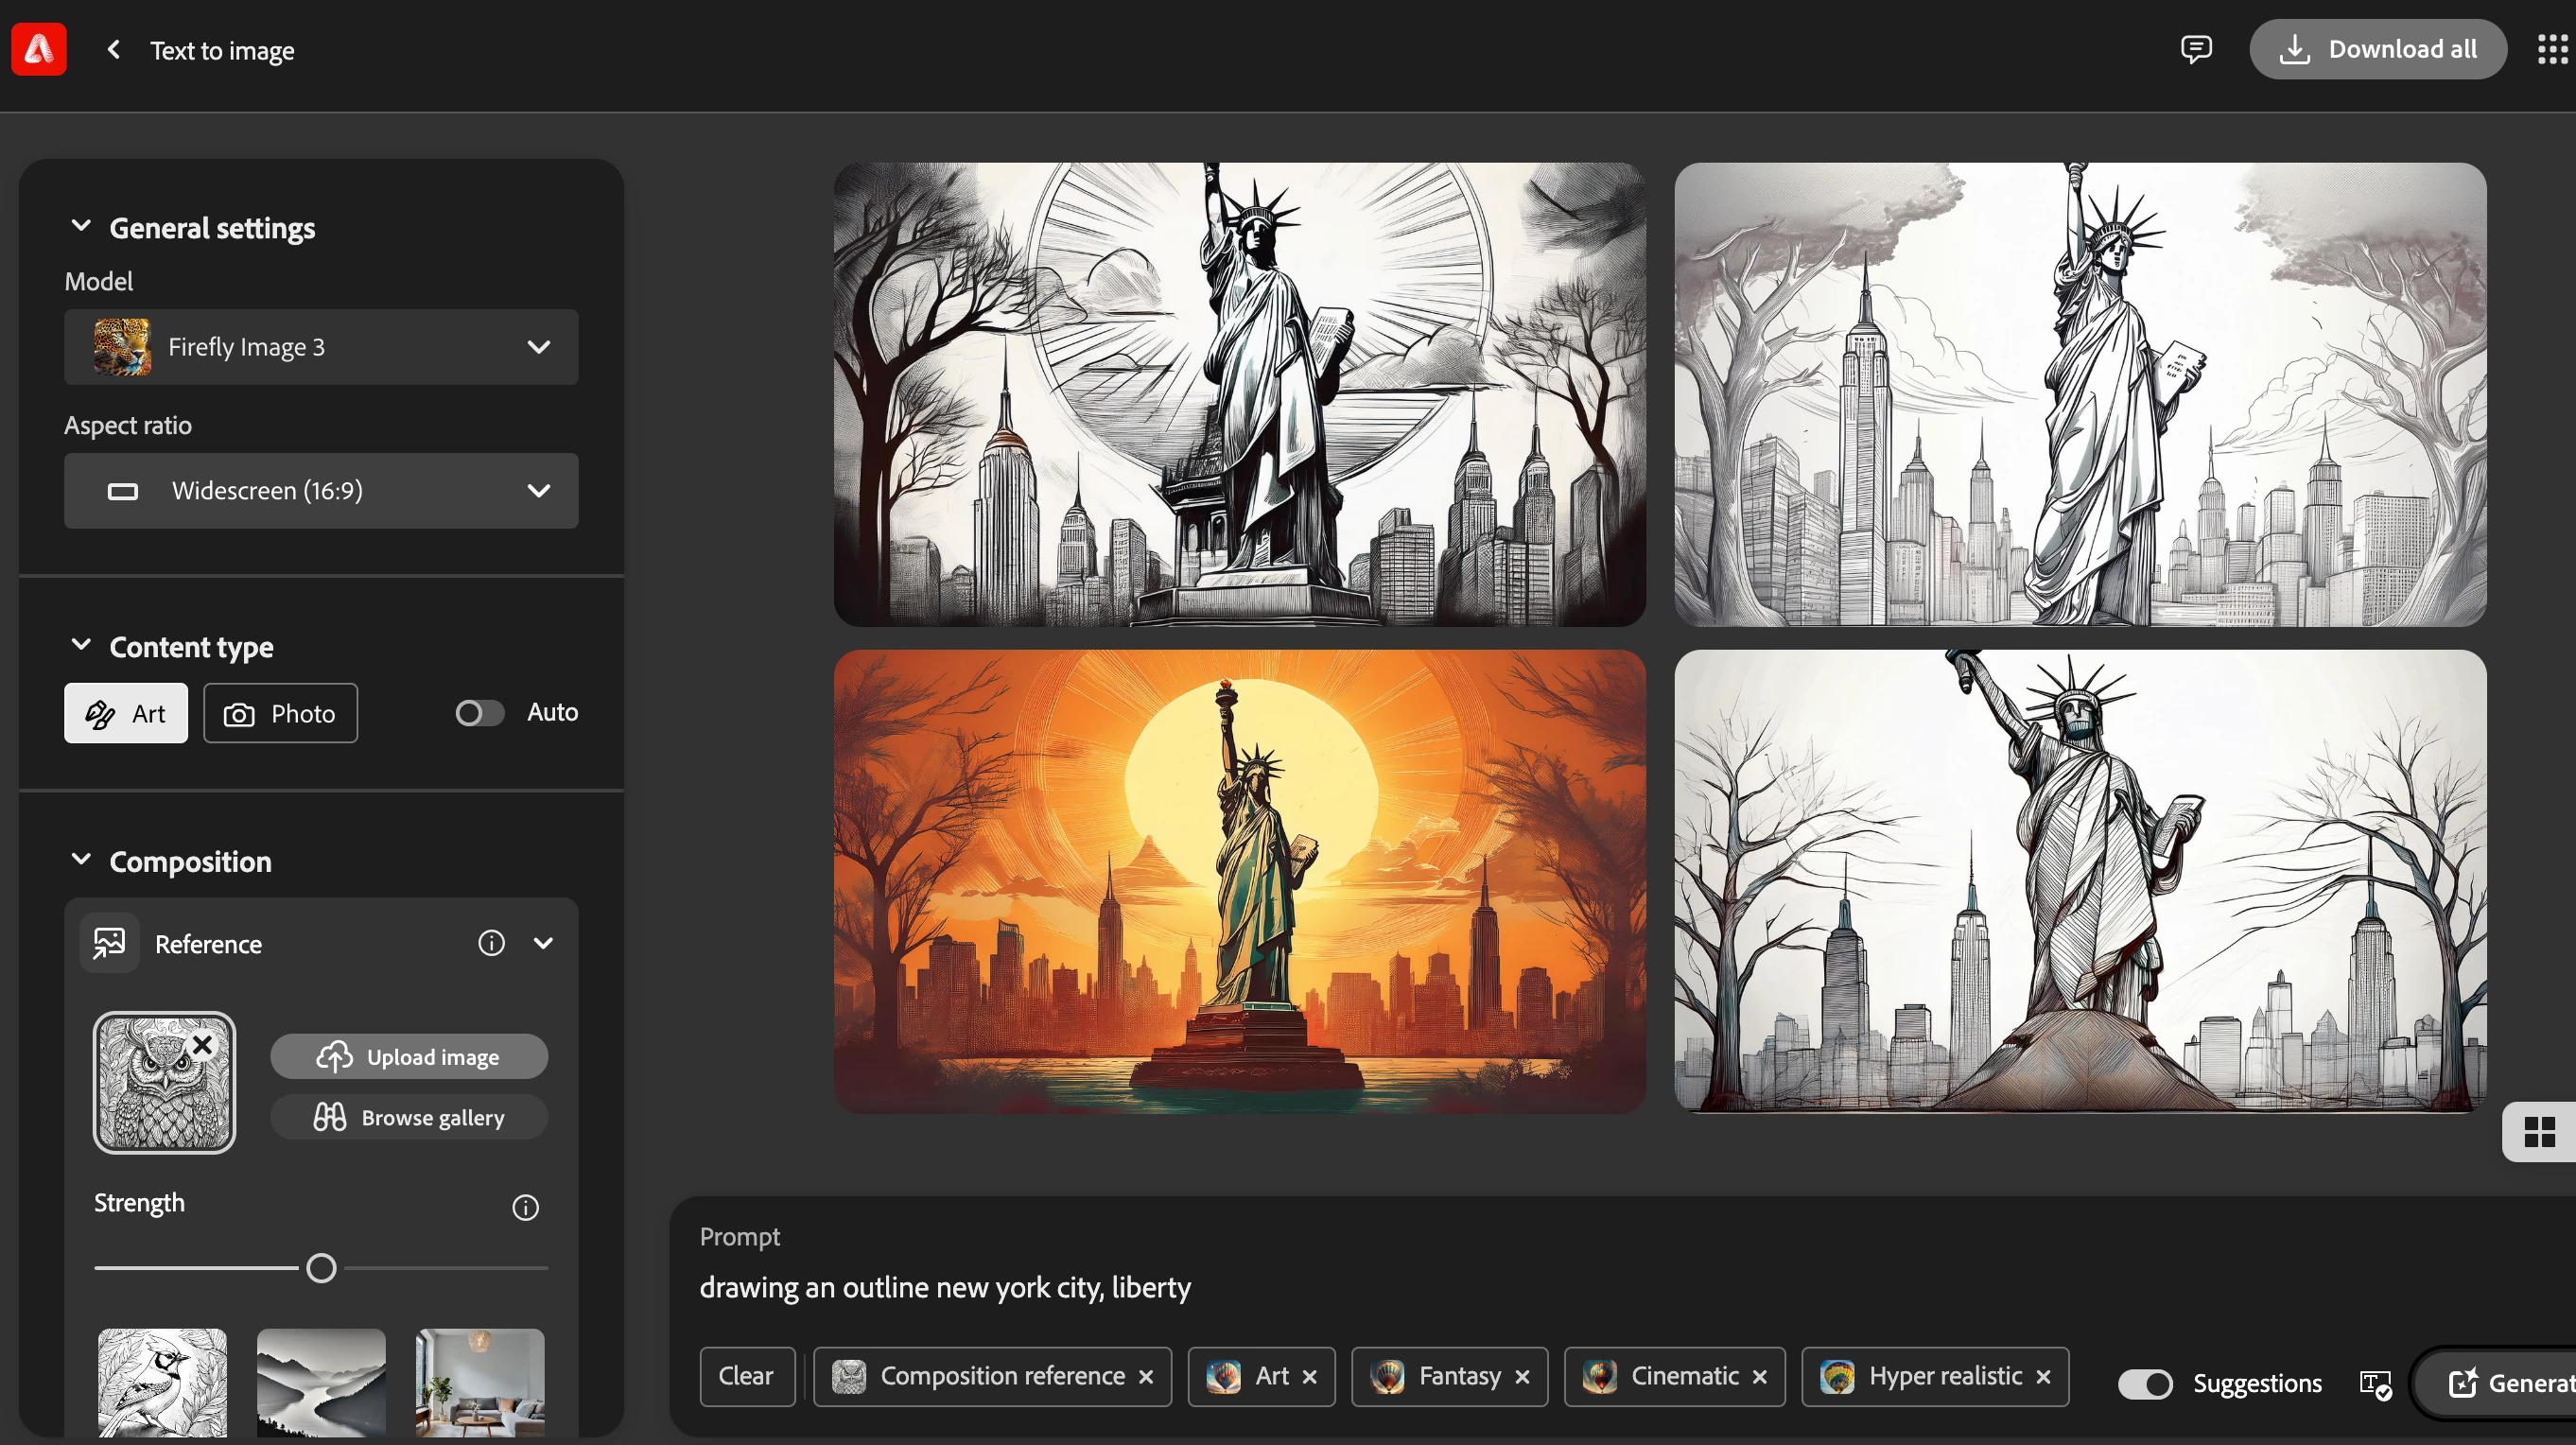
Task: Disable the Suggestions toggle
Action: click(x=2145, y=1384)
